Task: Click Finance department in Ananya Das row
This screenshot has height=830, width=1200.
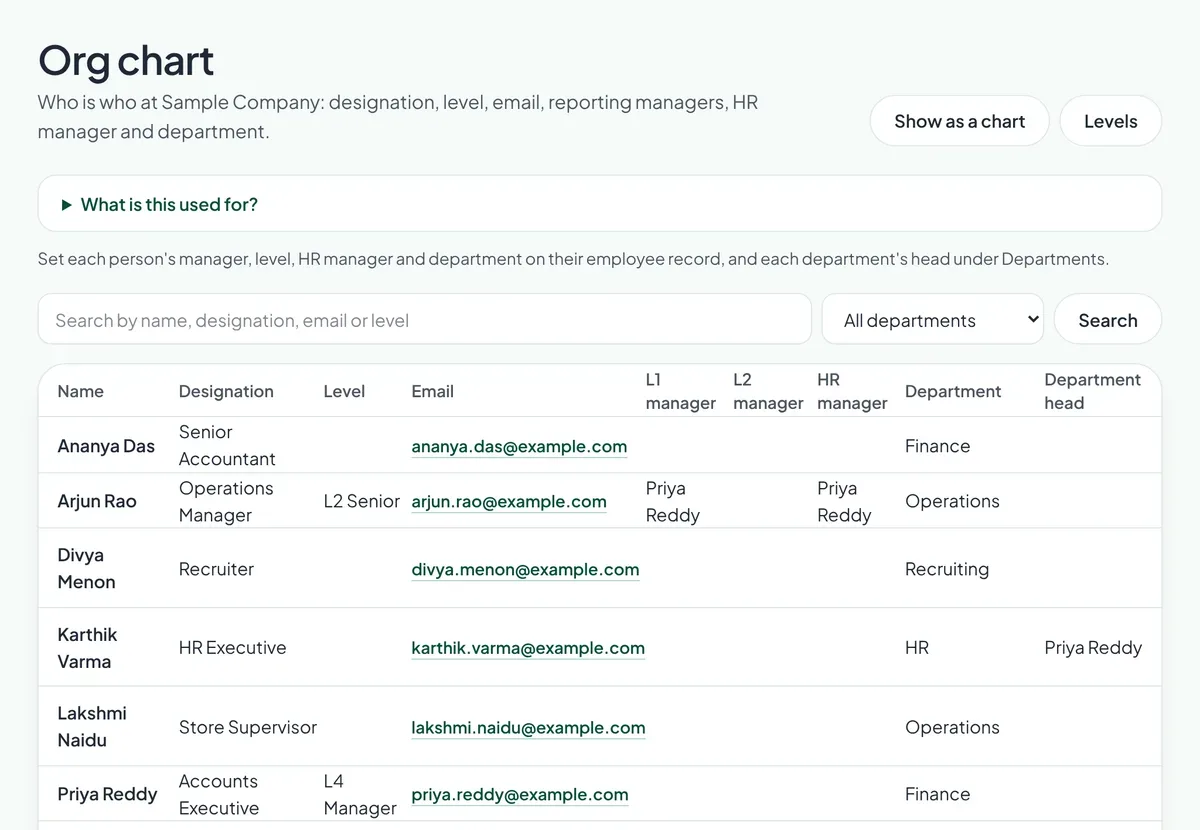Action: 937,446
